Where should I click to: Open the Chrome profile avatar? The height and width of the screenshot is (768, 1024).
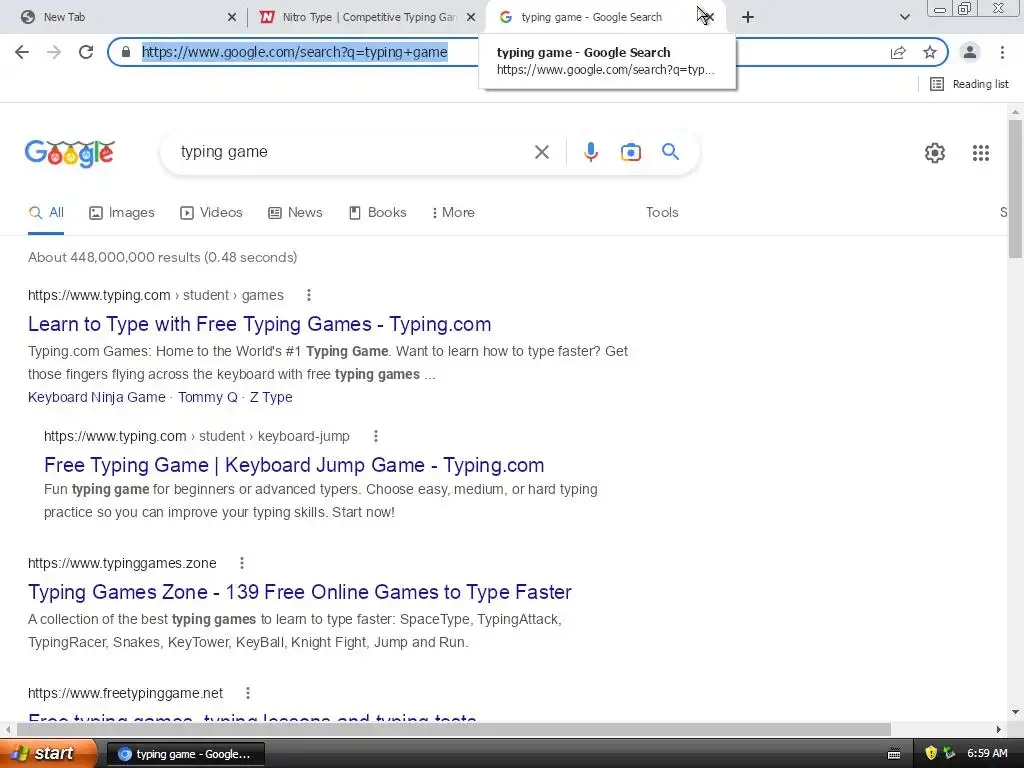tap(970, 52)
